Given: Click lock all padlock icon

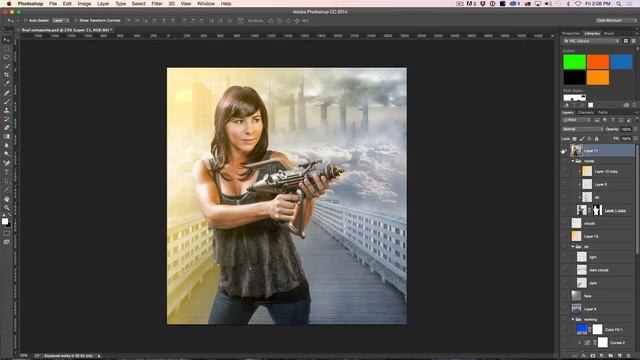Looking at the screenshot, I should pos(596,139).
